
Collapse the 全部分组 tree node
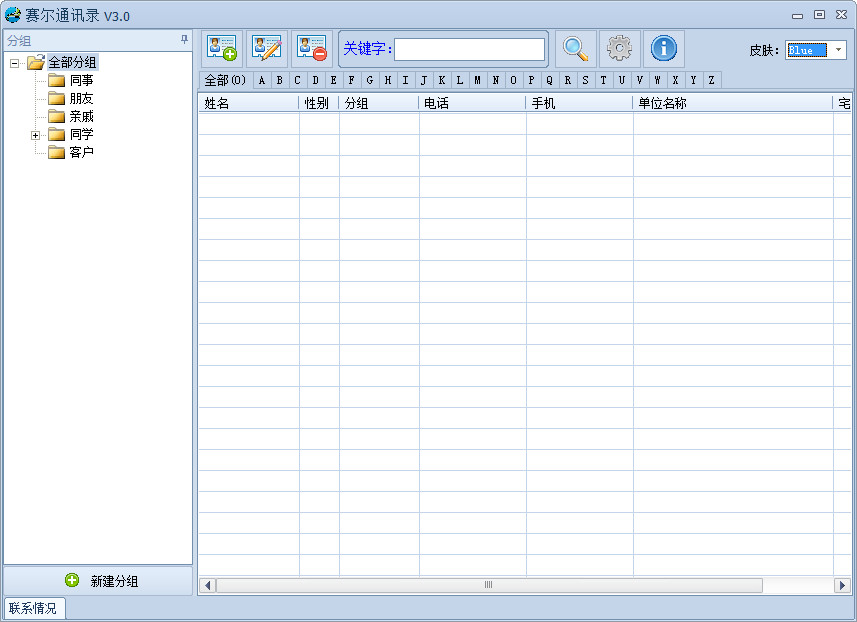pyautogui.click(x=15, y=63)
